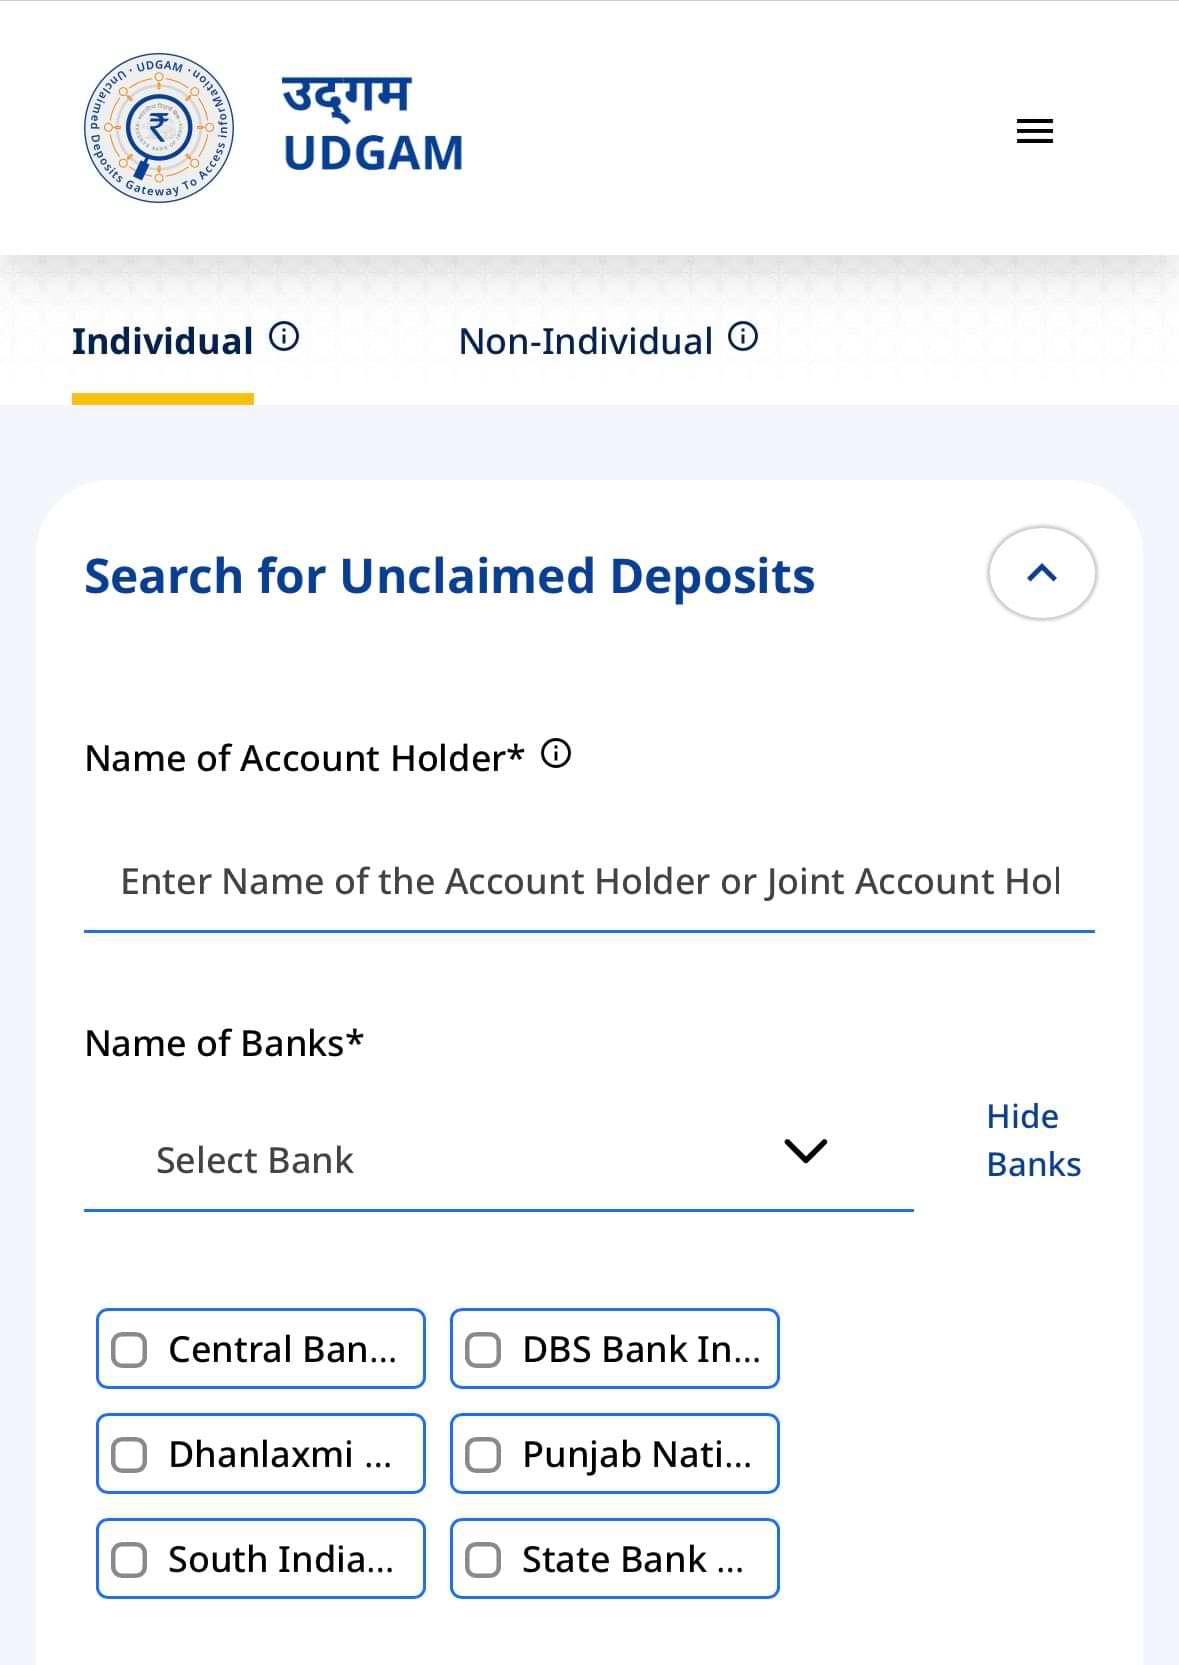Click the Hide Banks link
This screenshot has width=1179, height=1665.
coord(1033,1140)
